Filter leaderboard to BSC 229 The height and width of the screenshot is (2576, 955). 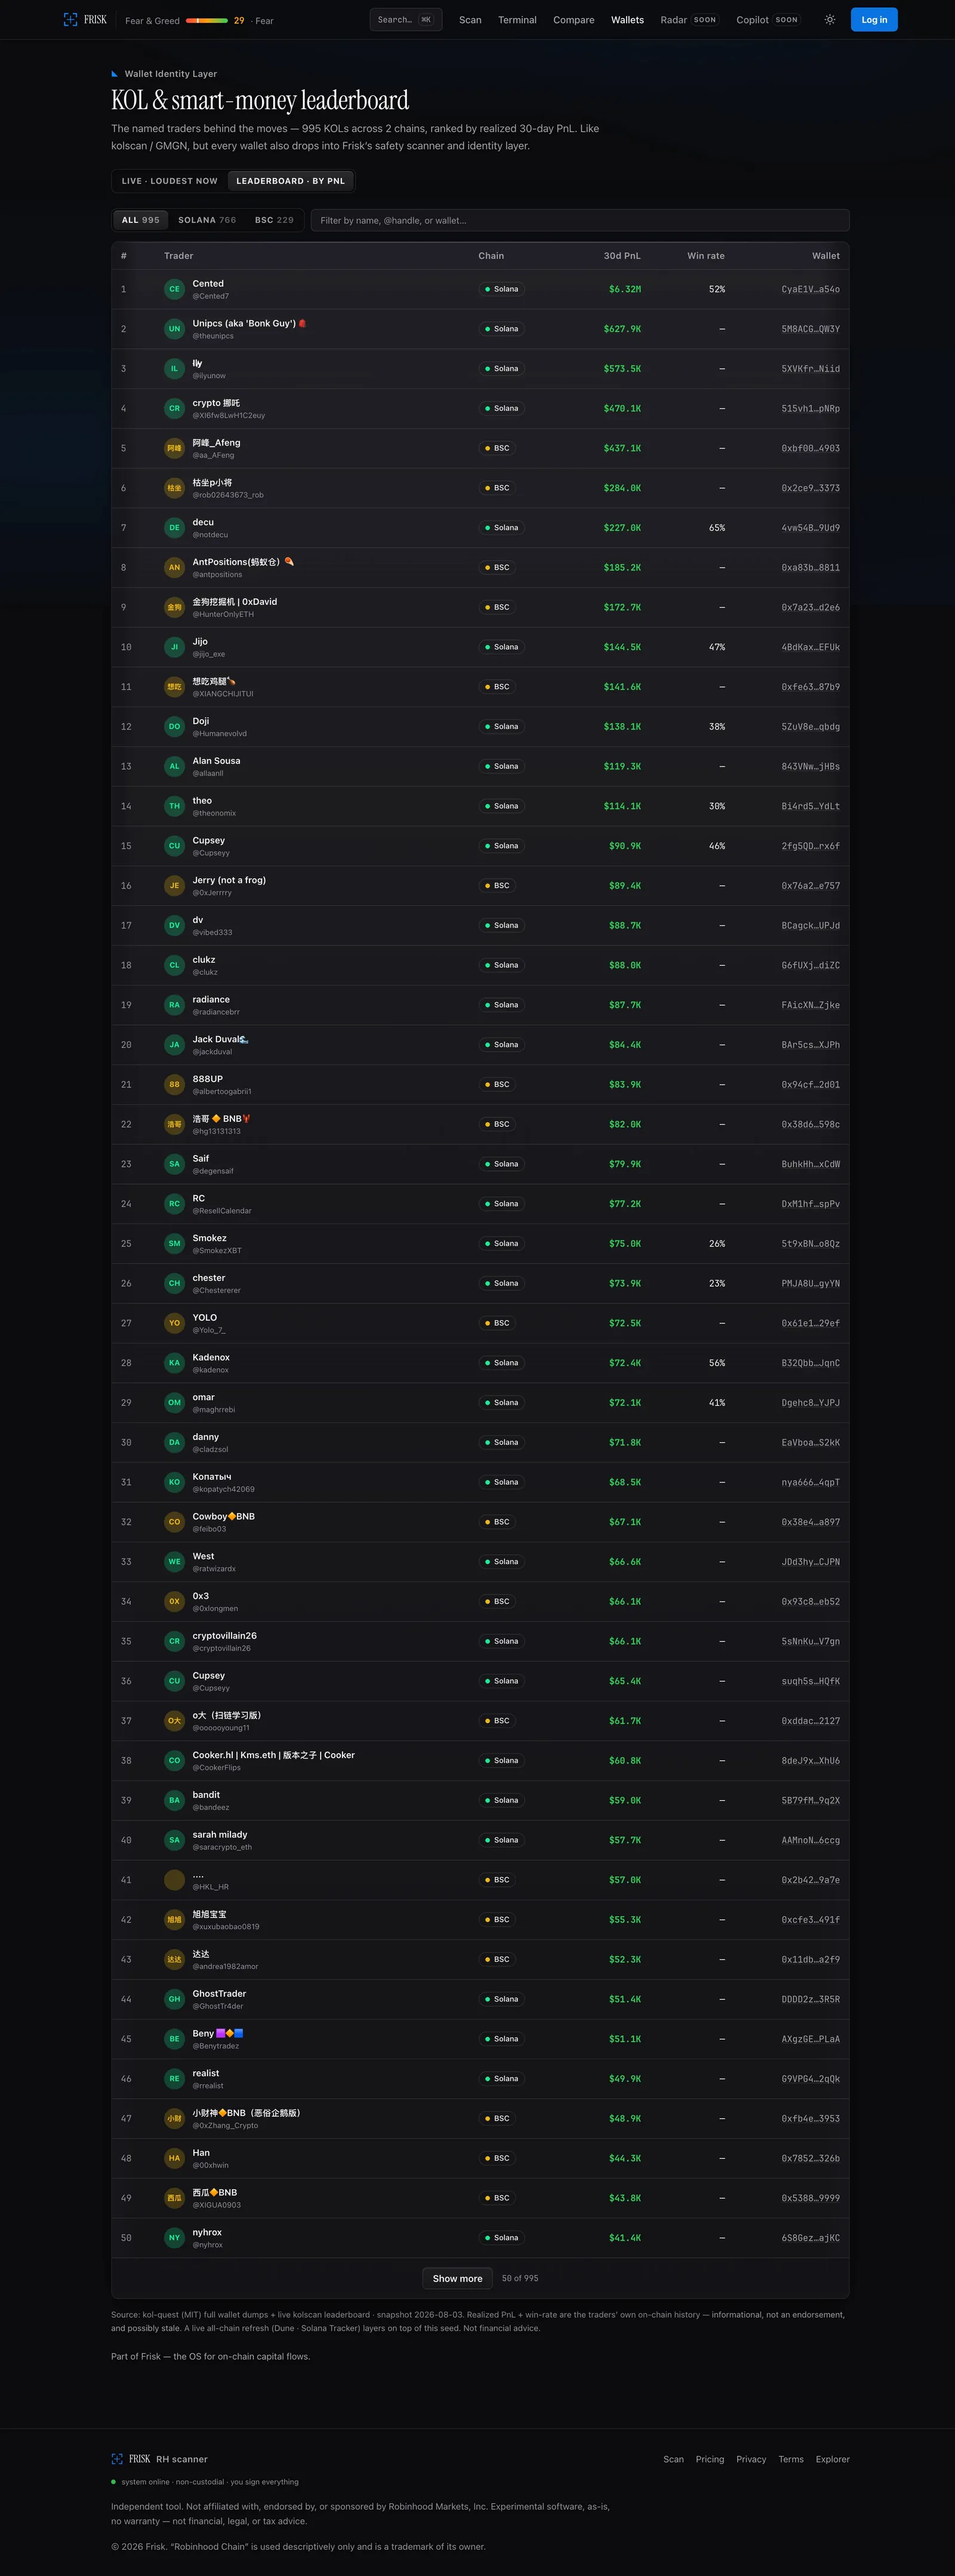pyautogui.click(x=274, y=220)
